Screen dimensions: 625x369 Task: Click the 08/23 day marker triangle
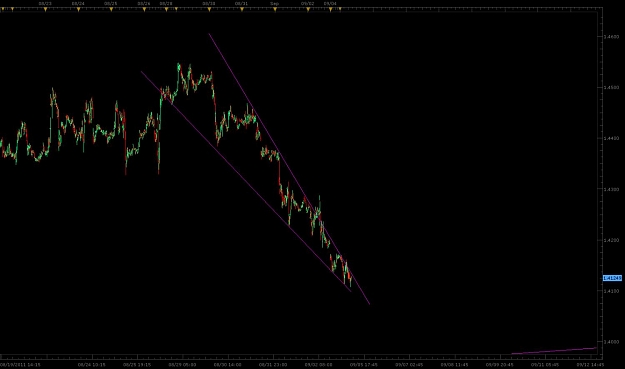pyautogui.click(x=45, y=9)
